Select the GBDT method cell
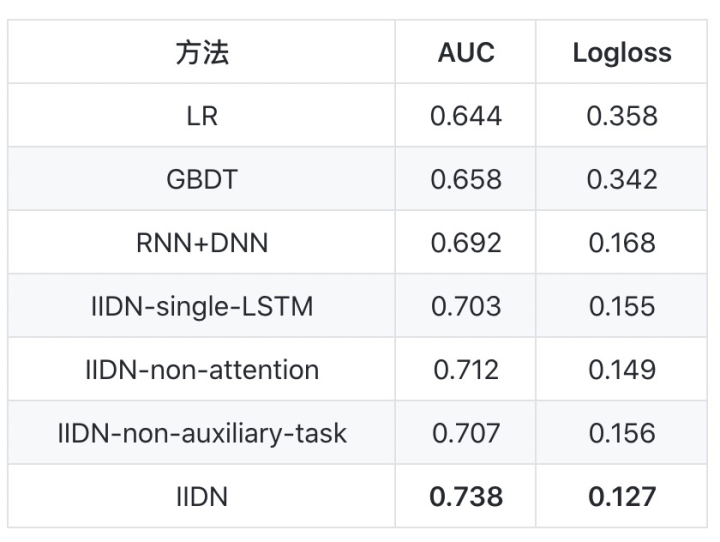The image size is (720, 542). 202,179
